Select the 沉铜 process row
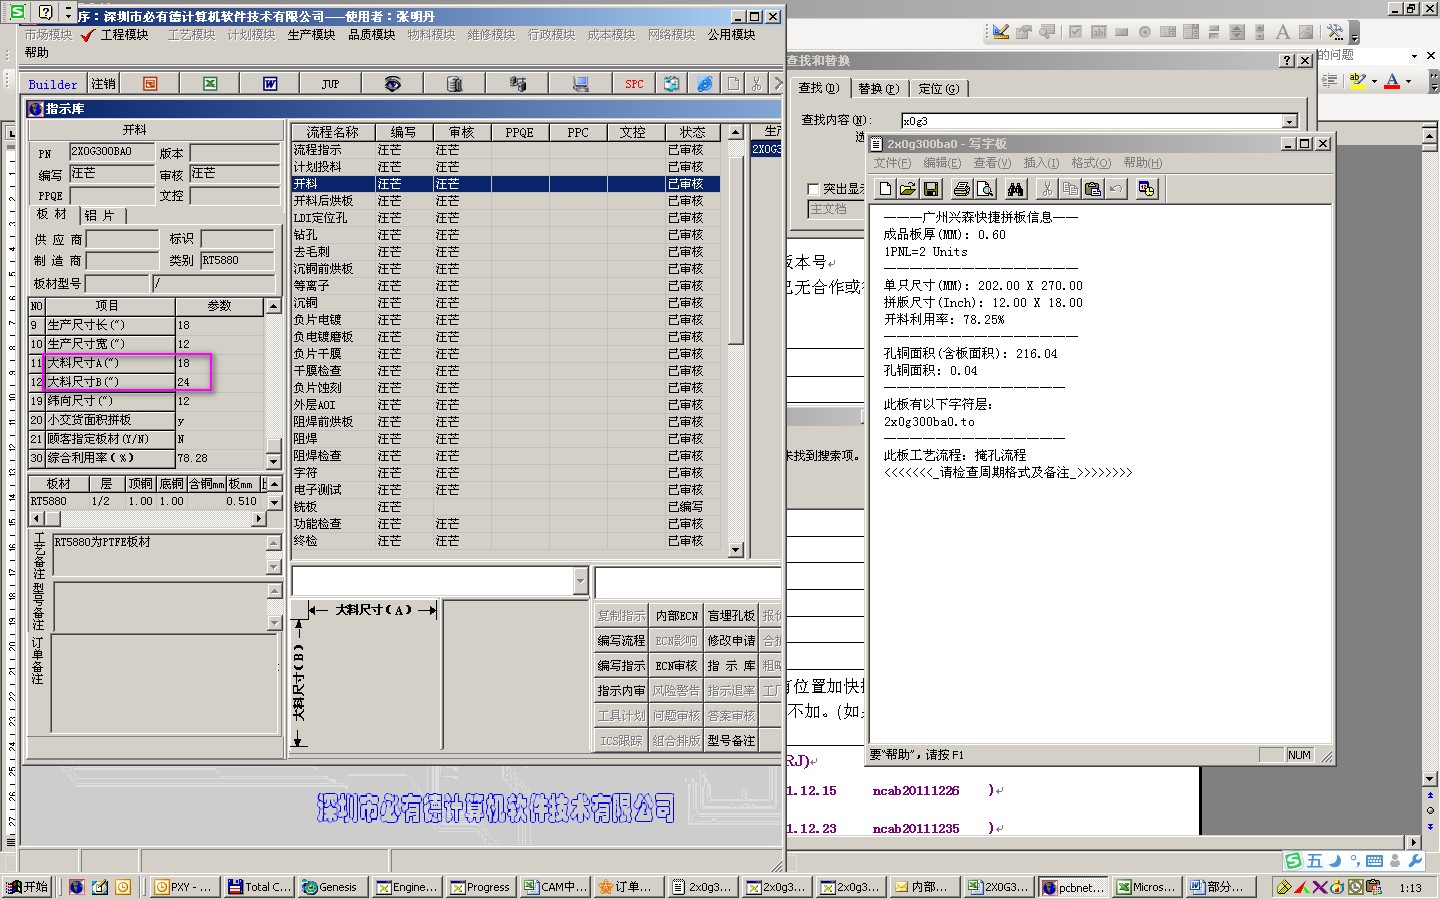Screen dimensions: 1440x900 505,303
